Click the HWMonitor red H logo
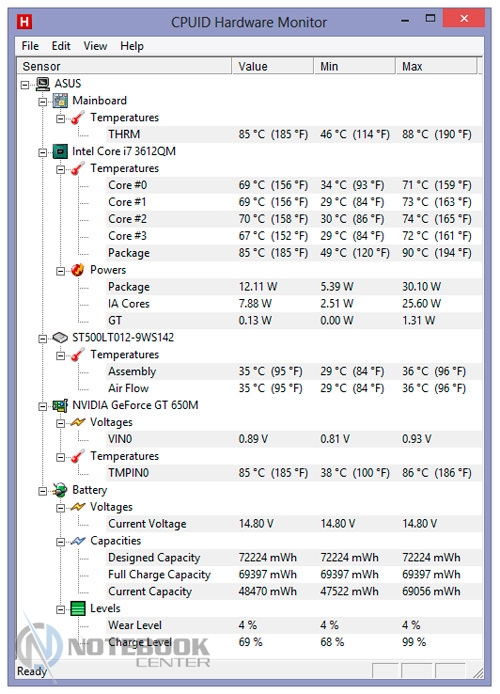 25,22
